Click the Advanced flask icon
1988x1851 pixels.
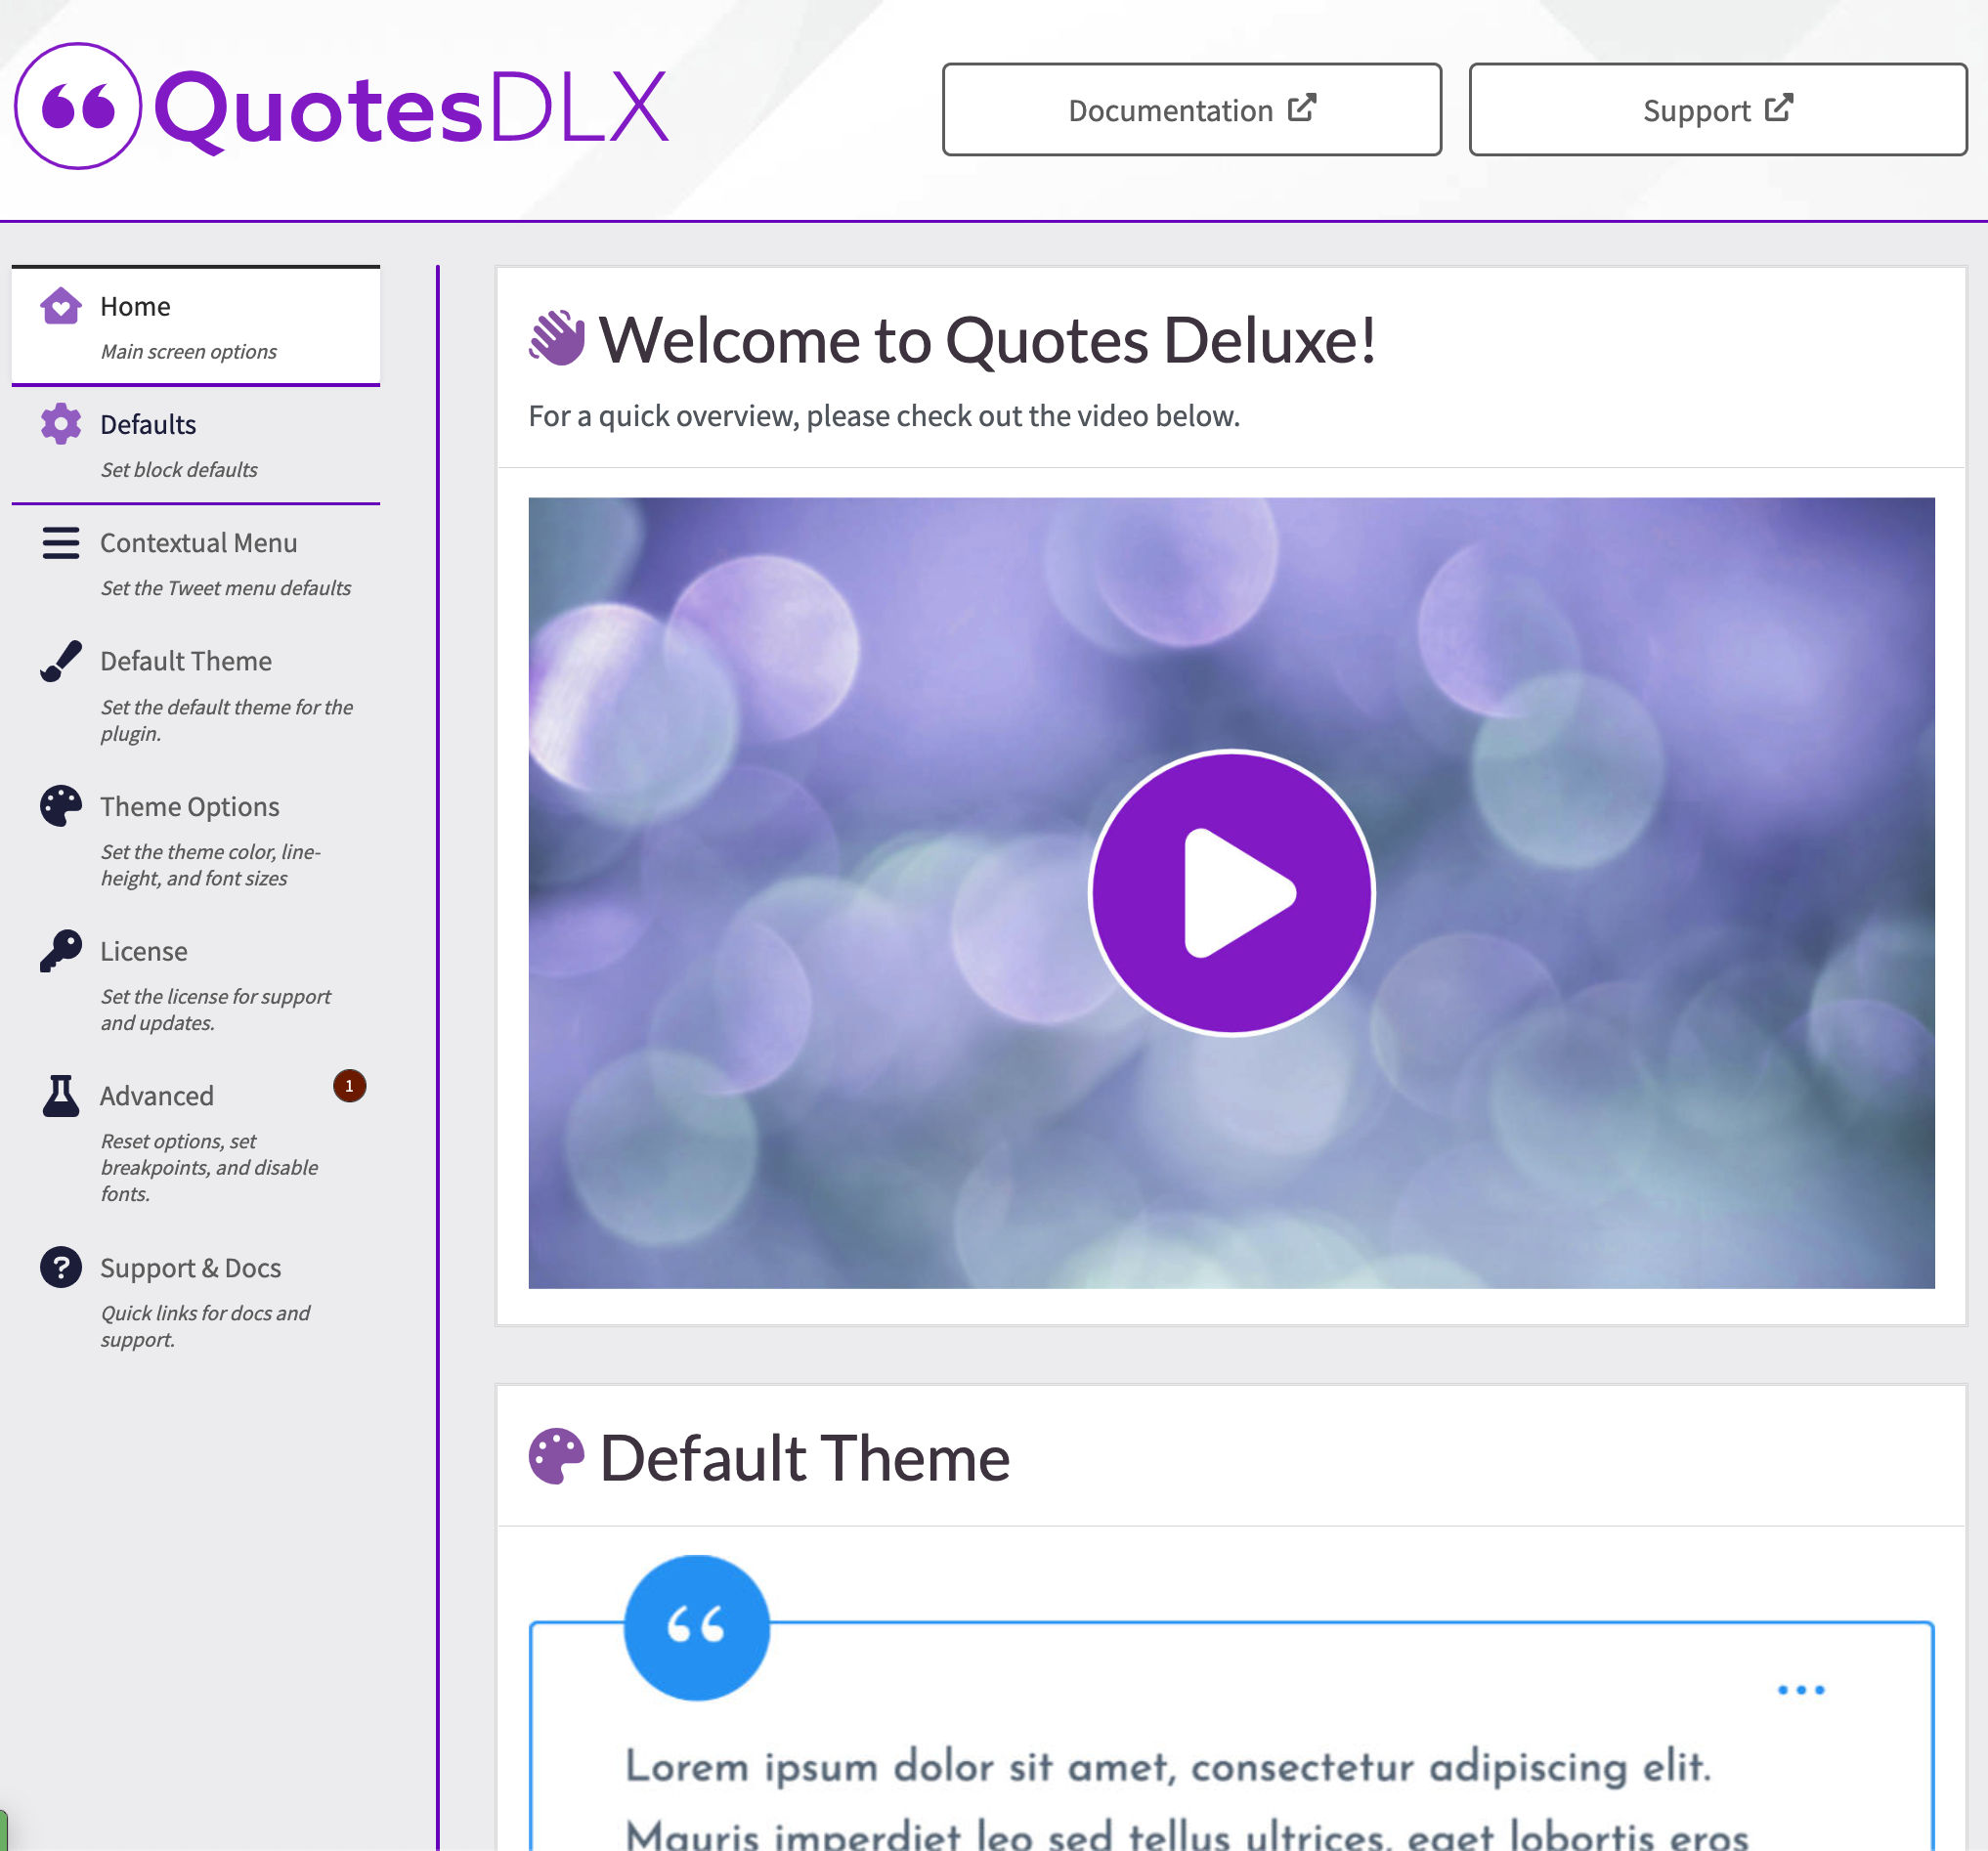tap(61, 1096)
